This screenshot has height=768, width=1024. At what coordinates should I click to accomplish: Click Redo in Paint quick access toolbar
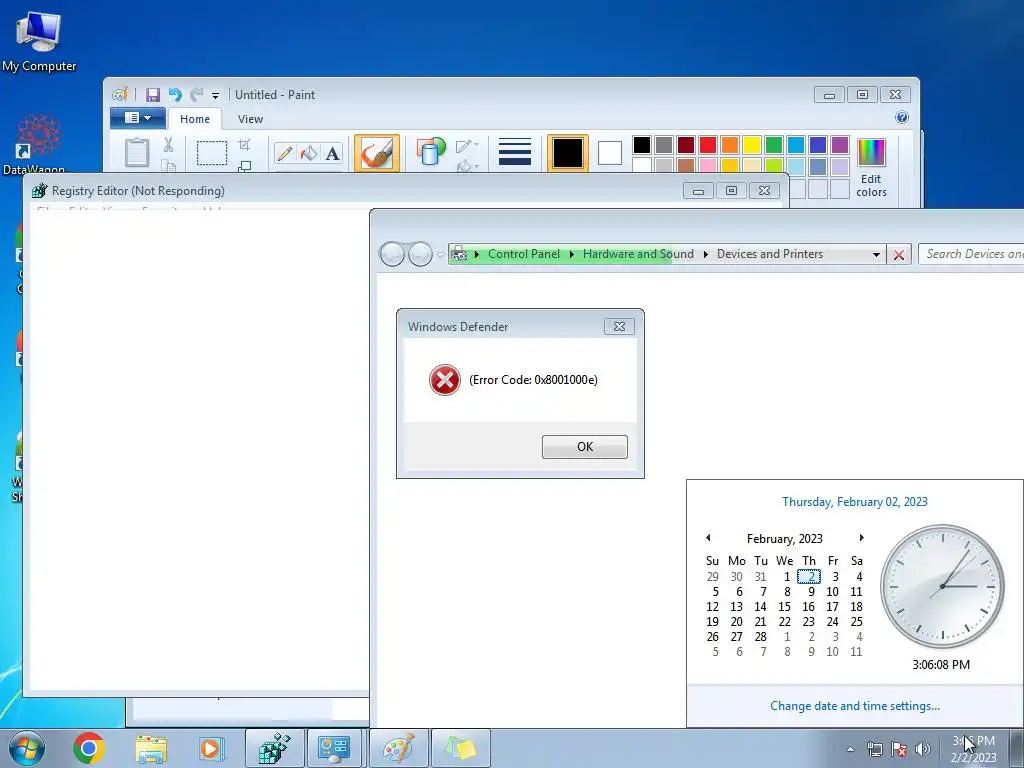click(196, 95)
